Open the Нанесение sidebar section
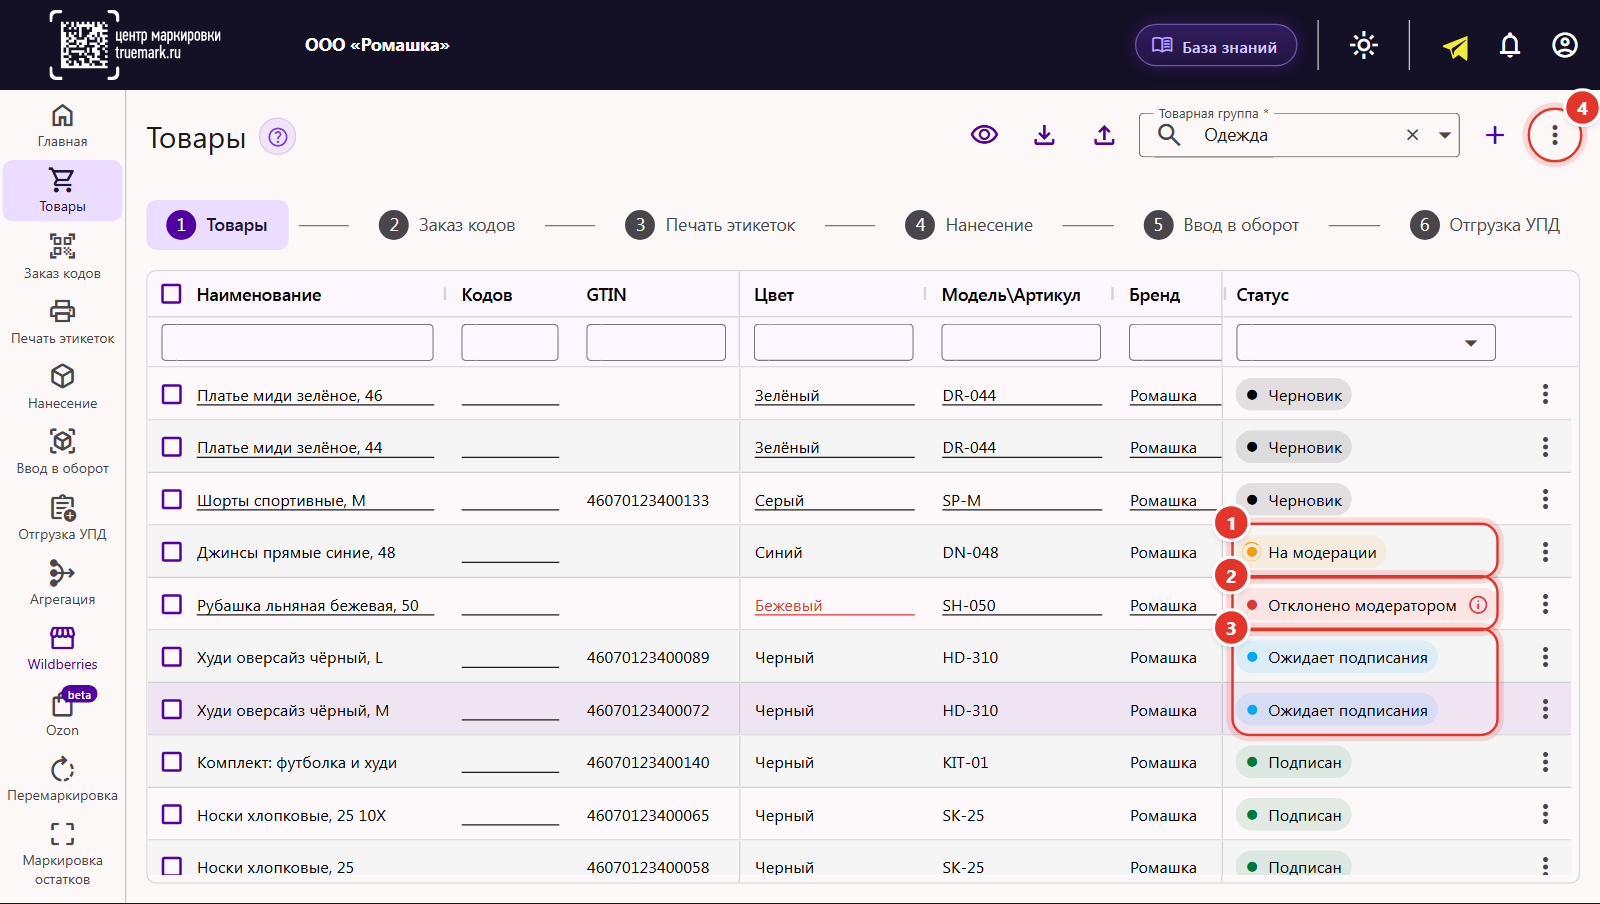The width and height of the screenshot is (1600, 904). [x=62, y=386]
